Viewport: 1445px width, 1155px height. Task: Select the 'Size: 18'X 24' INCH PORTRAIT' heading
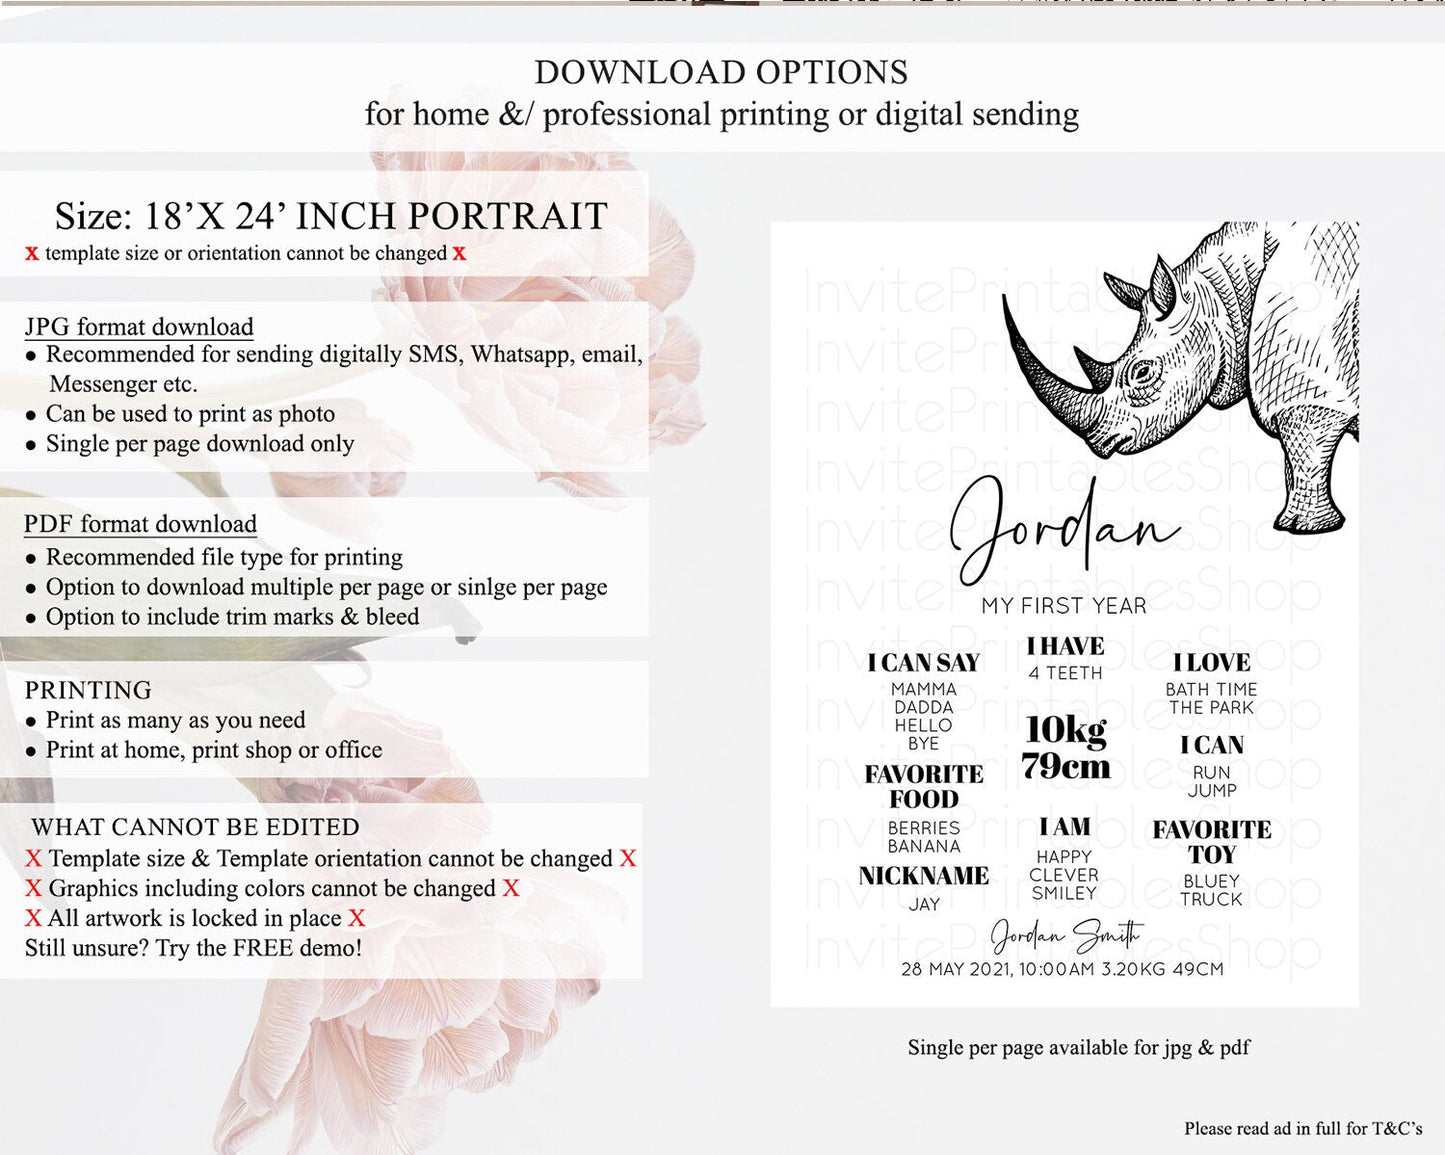(331, 216)
